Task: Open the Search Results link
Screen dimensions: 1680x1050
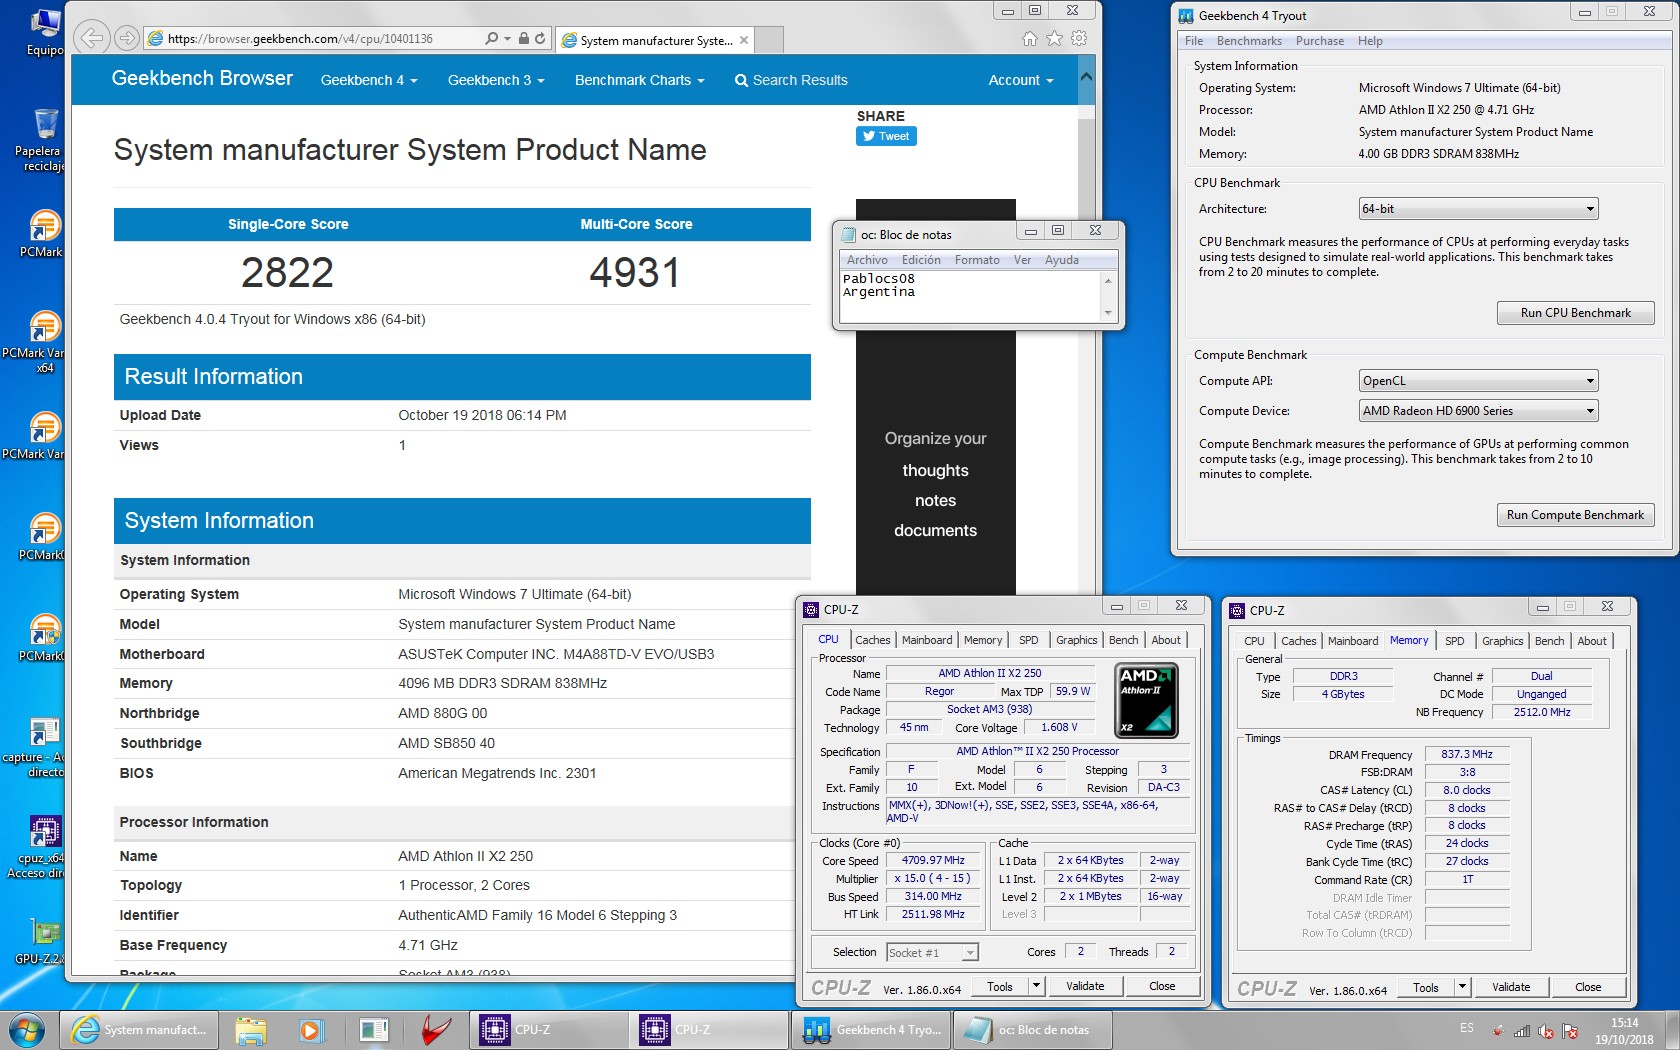Action: [791, 80]
